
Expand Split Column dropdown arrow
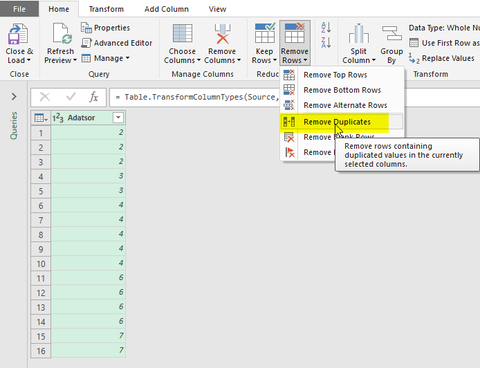pyautogui.click(x=373, y=60)
